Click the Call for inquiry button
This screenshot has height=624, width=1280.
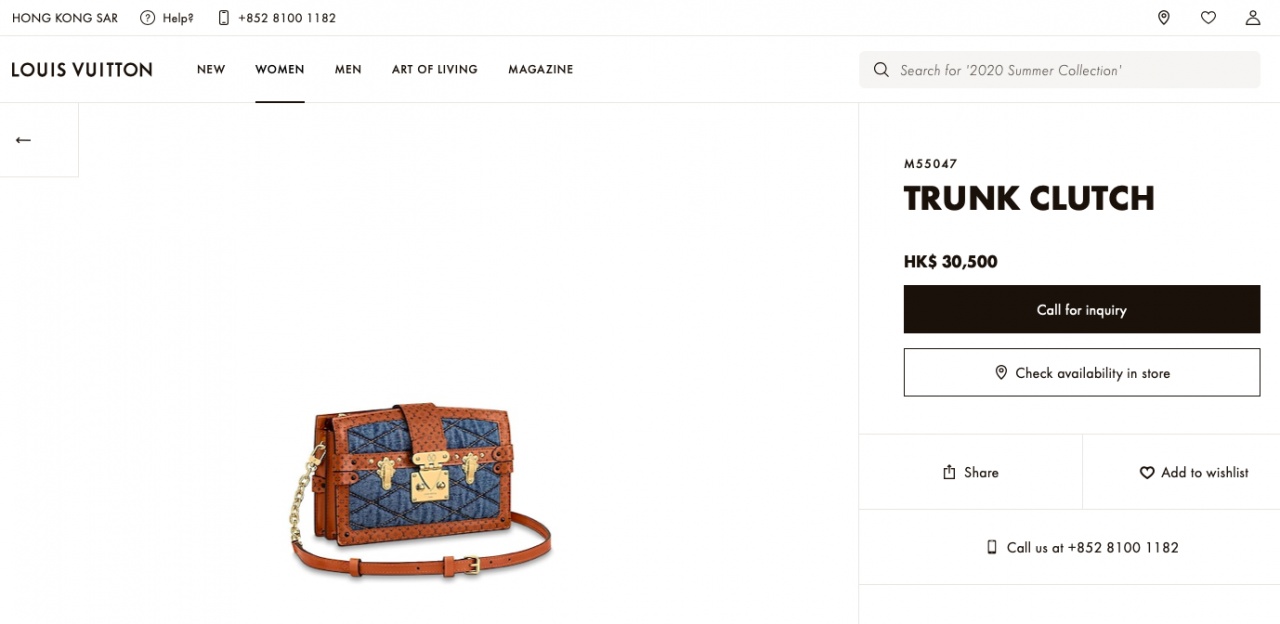(x=1082, y=309)
